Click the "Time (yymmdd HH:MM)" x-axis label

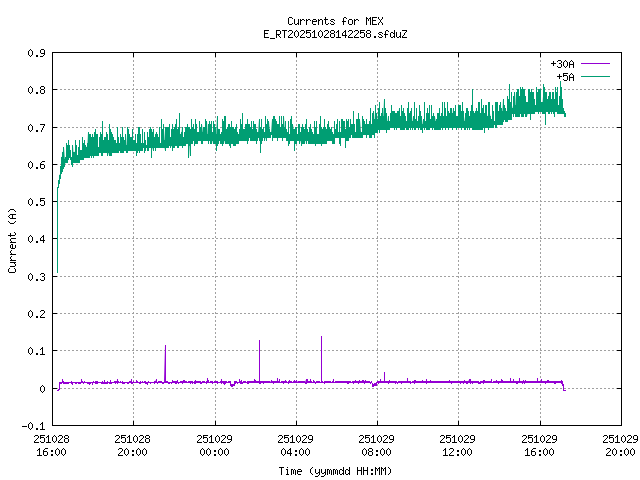(x=335, y=470)
